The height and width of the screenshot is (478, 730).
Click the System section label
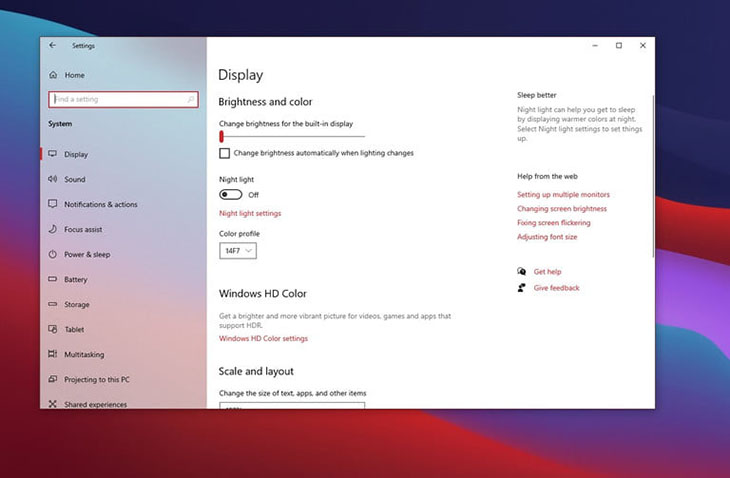pos(60,124)
